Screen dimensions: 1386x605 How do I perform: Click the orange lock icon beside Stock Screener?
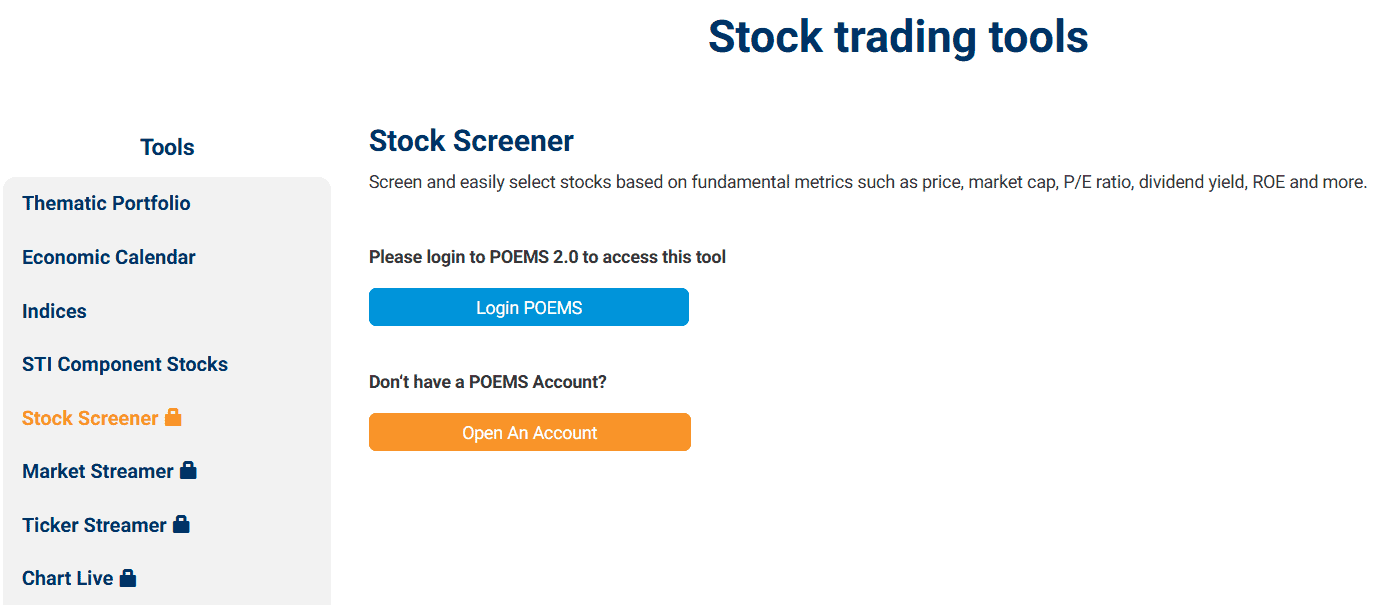pos(174,417)
